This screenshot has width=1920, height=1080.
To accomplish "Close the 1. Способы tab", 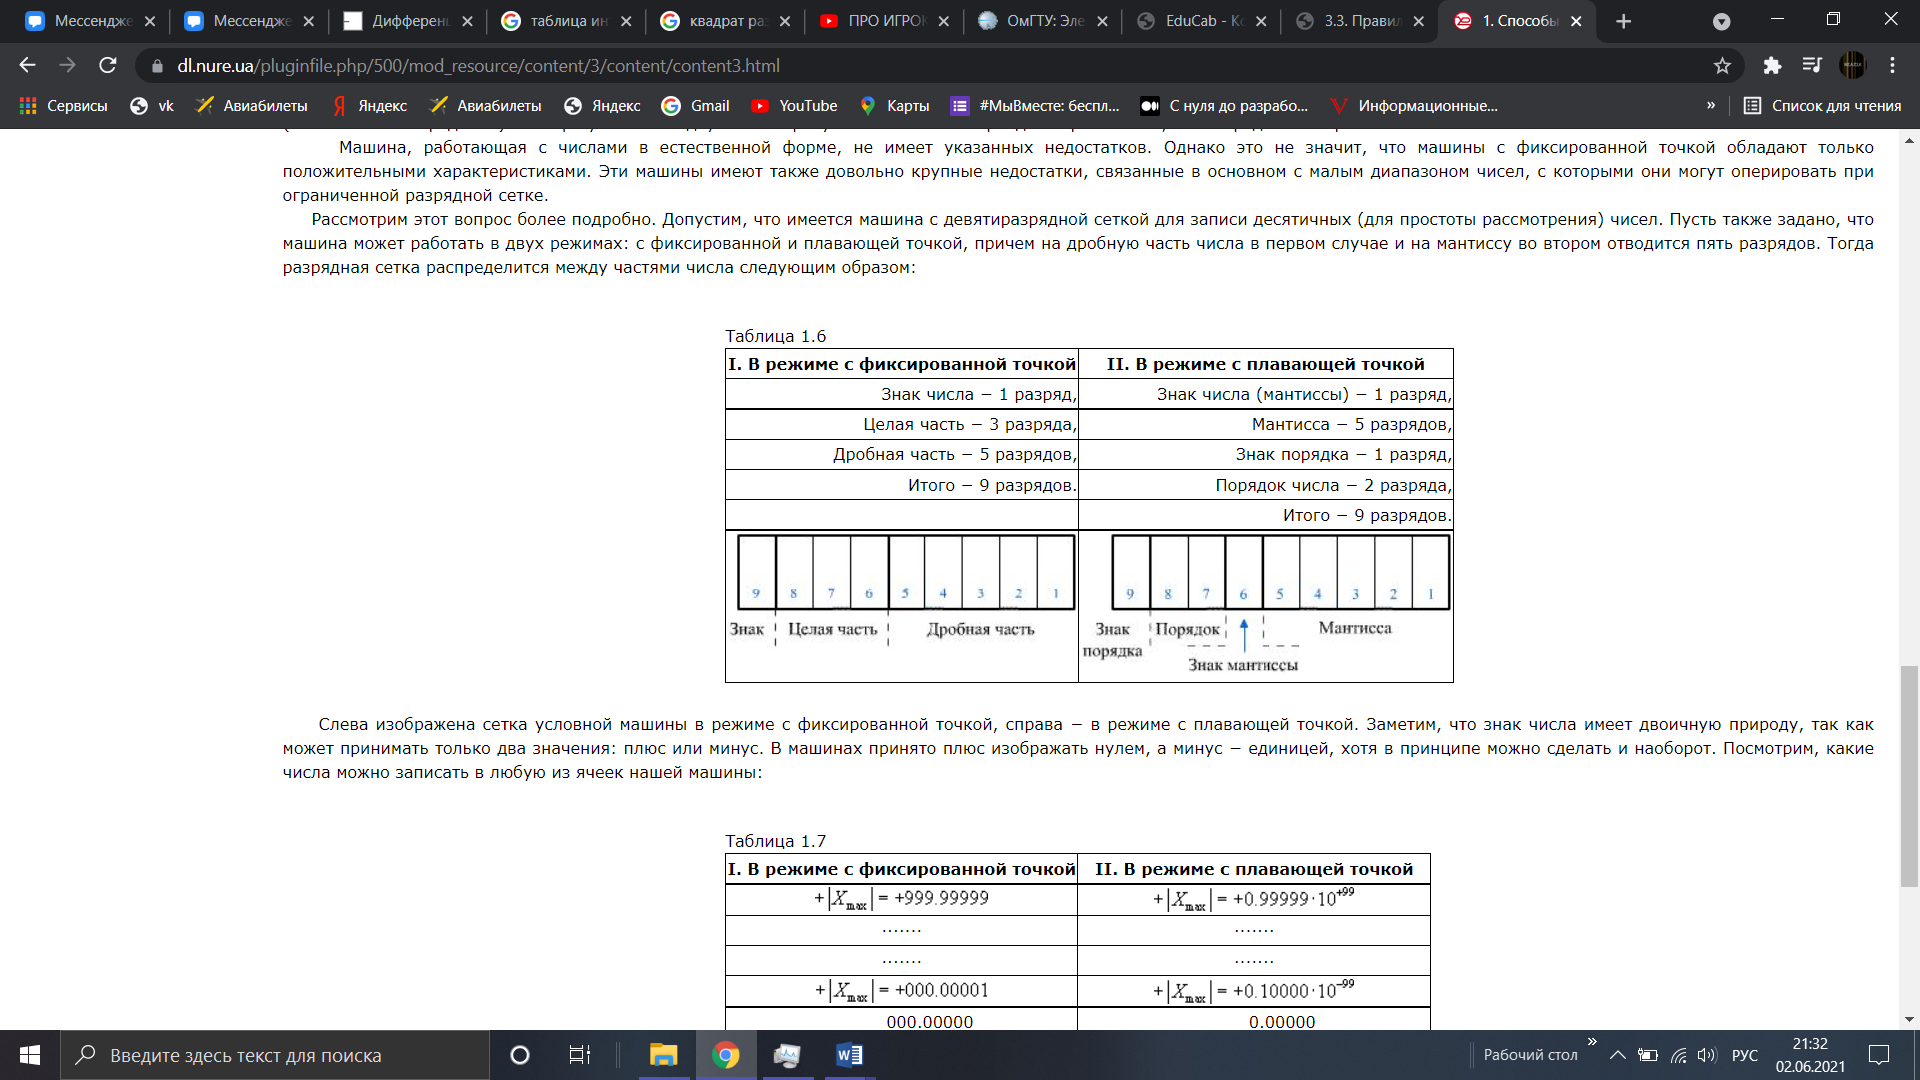I will 1576,21.
